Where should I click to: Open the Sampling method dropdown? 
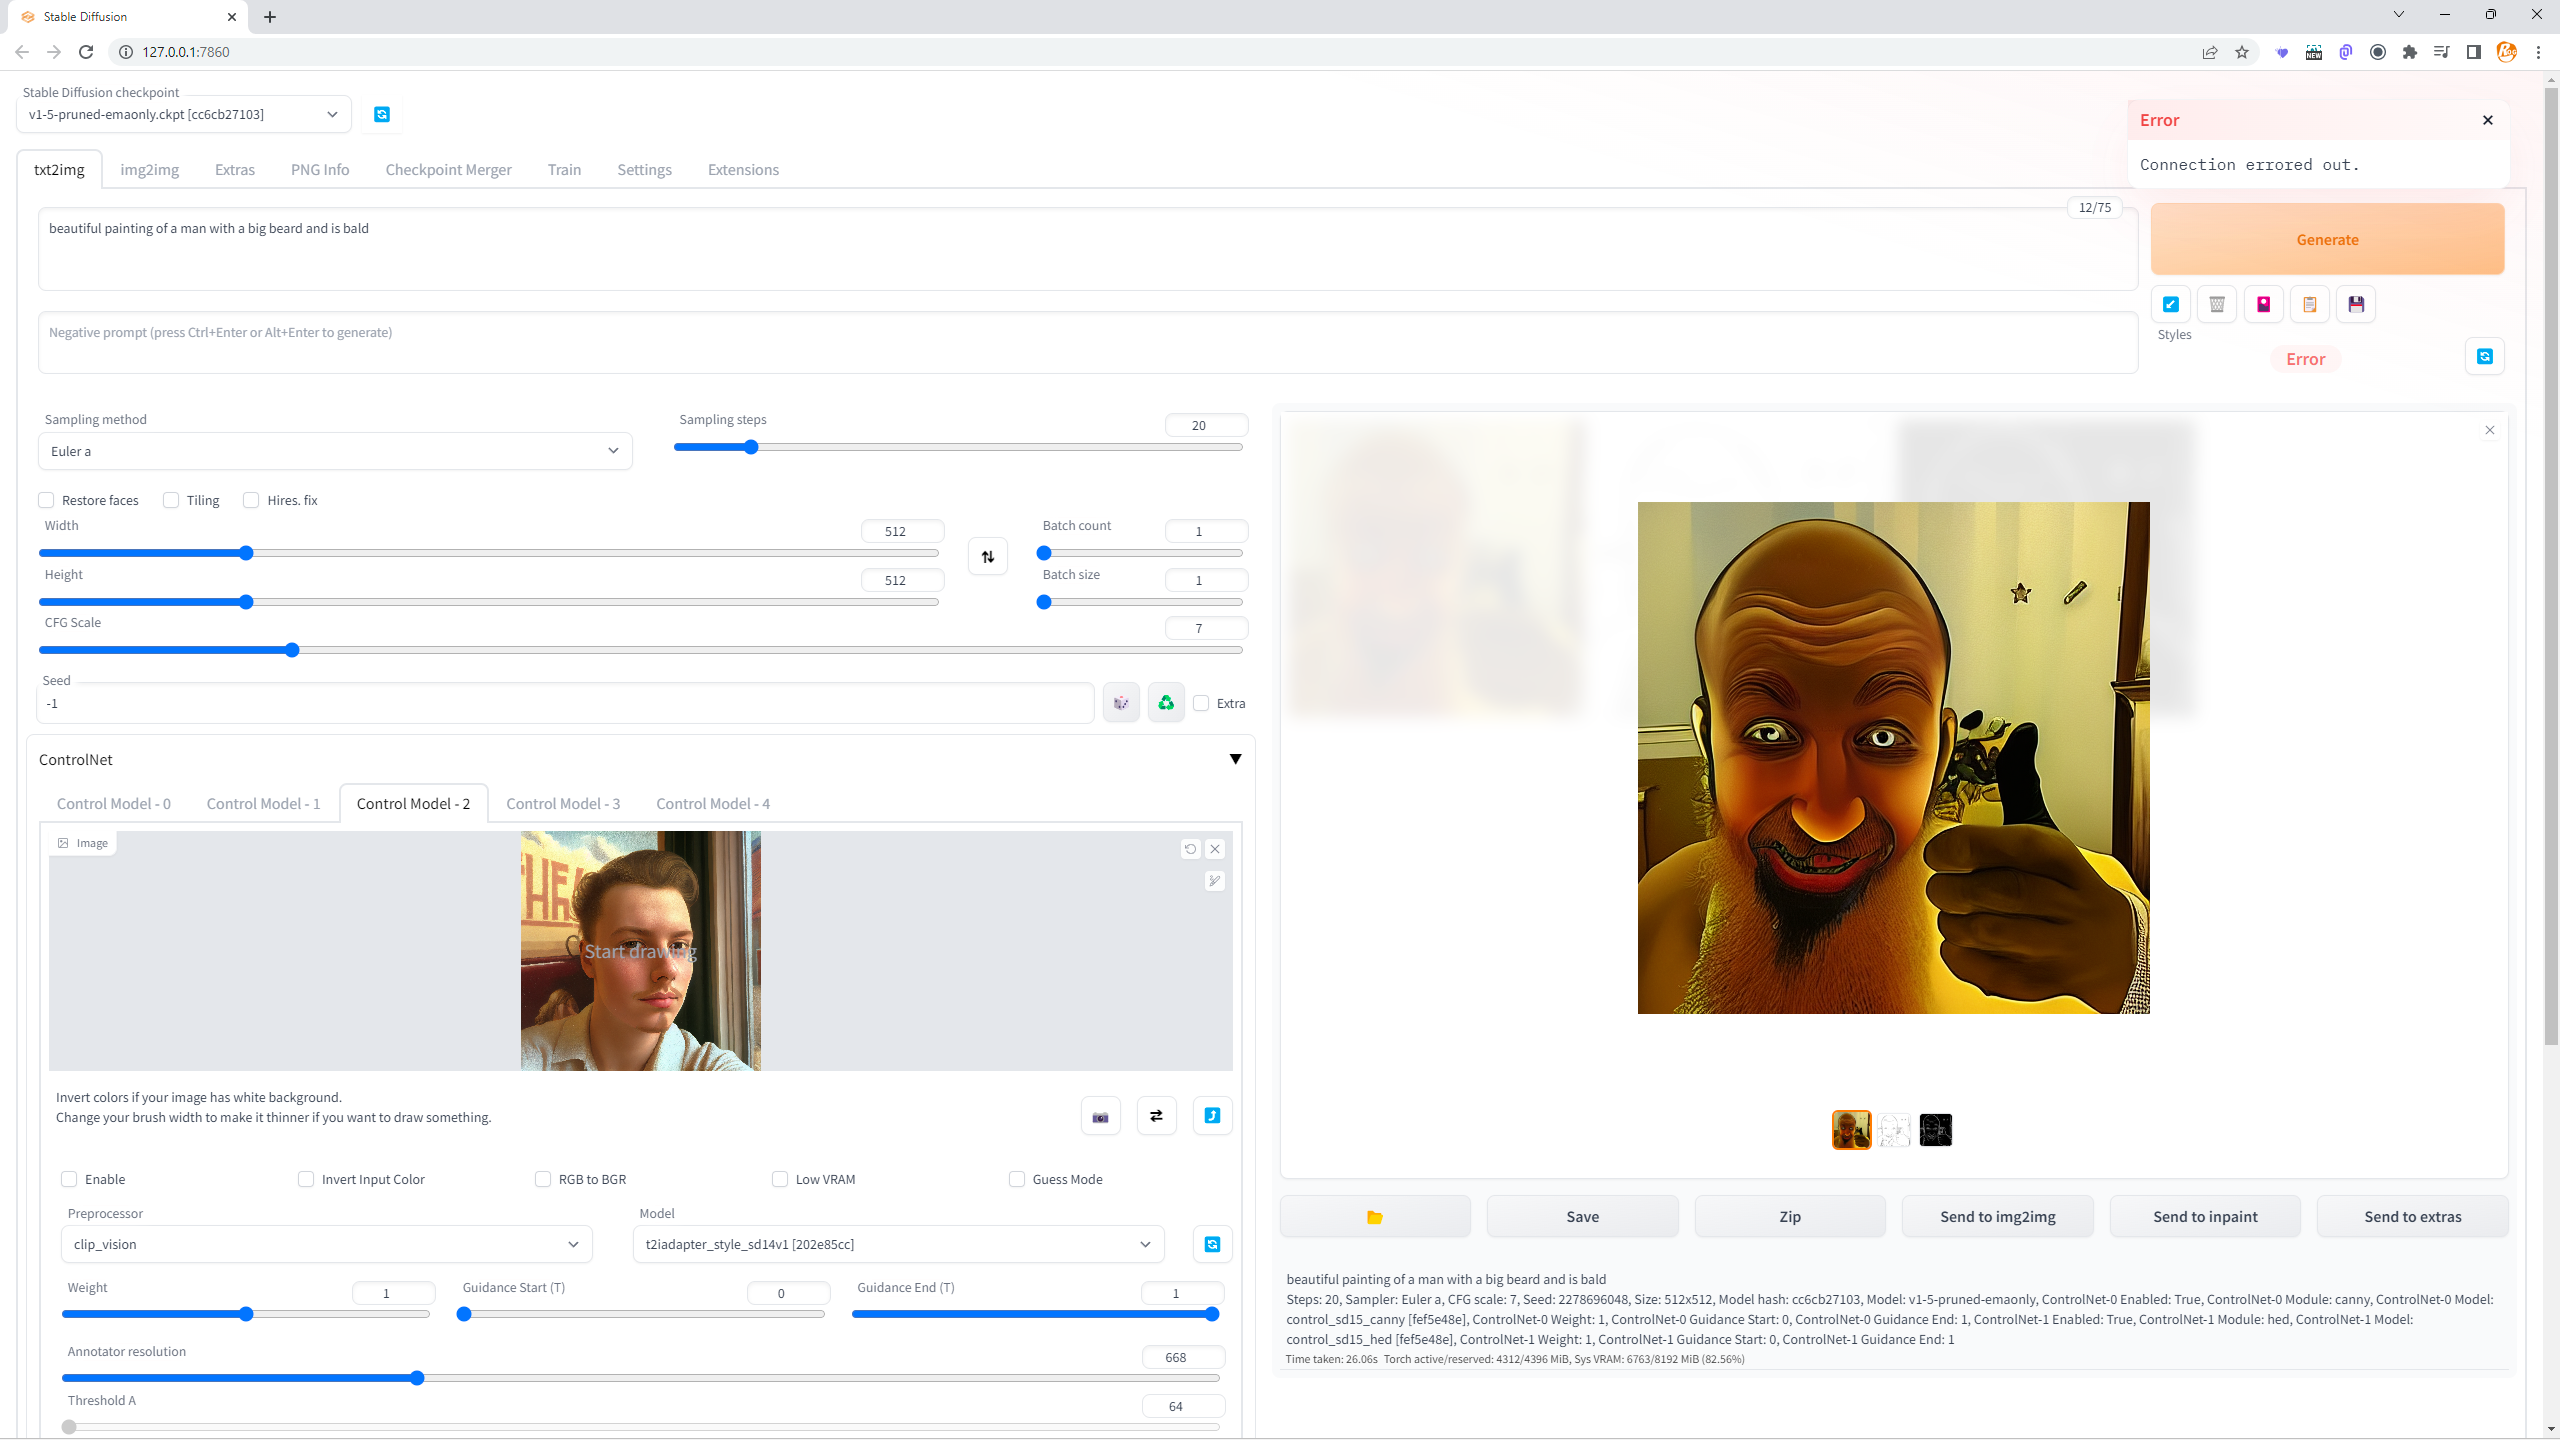(x=335, y=451)
